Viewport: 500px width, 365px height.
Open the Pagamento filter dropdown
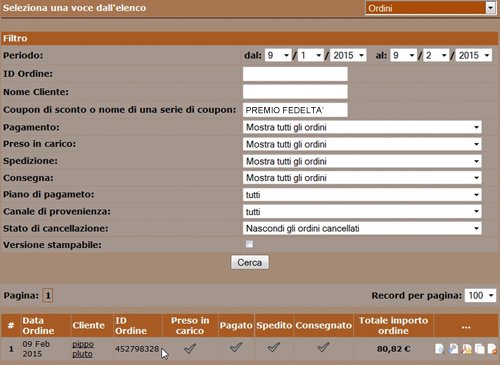click(x=362, y=127)
